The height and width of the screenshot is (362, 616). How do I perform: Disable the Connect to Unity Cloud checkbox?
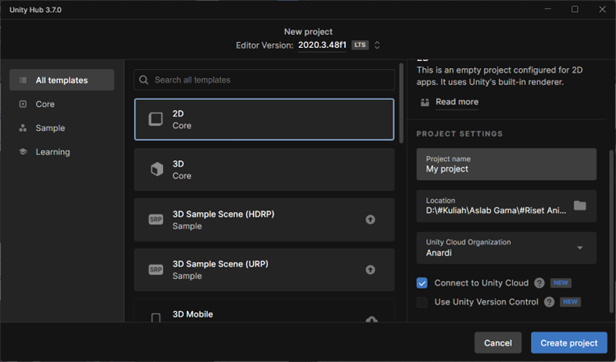pyautogui.click(x=422, y=283)
